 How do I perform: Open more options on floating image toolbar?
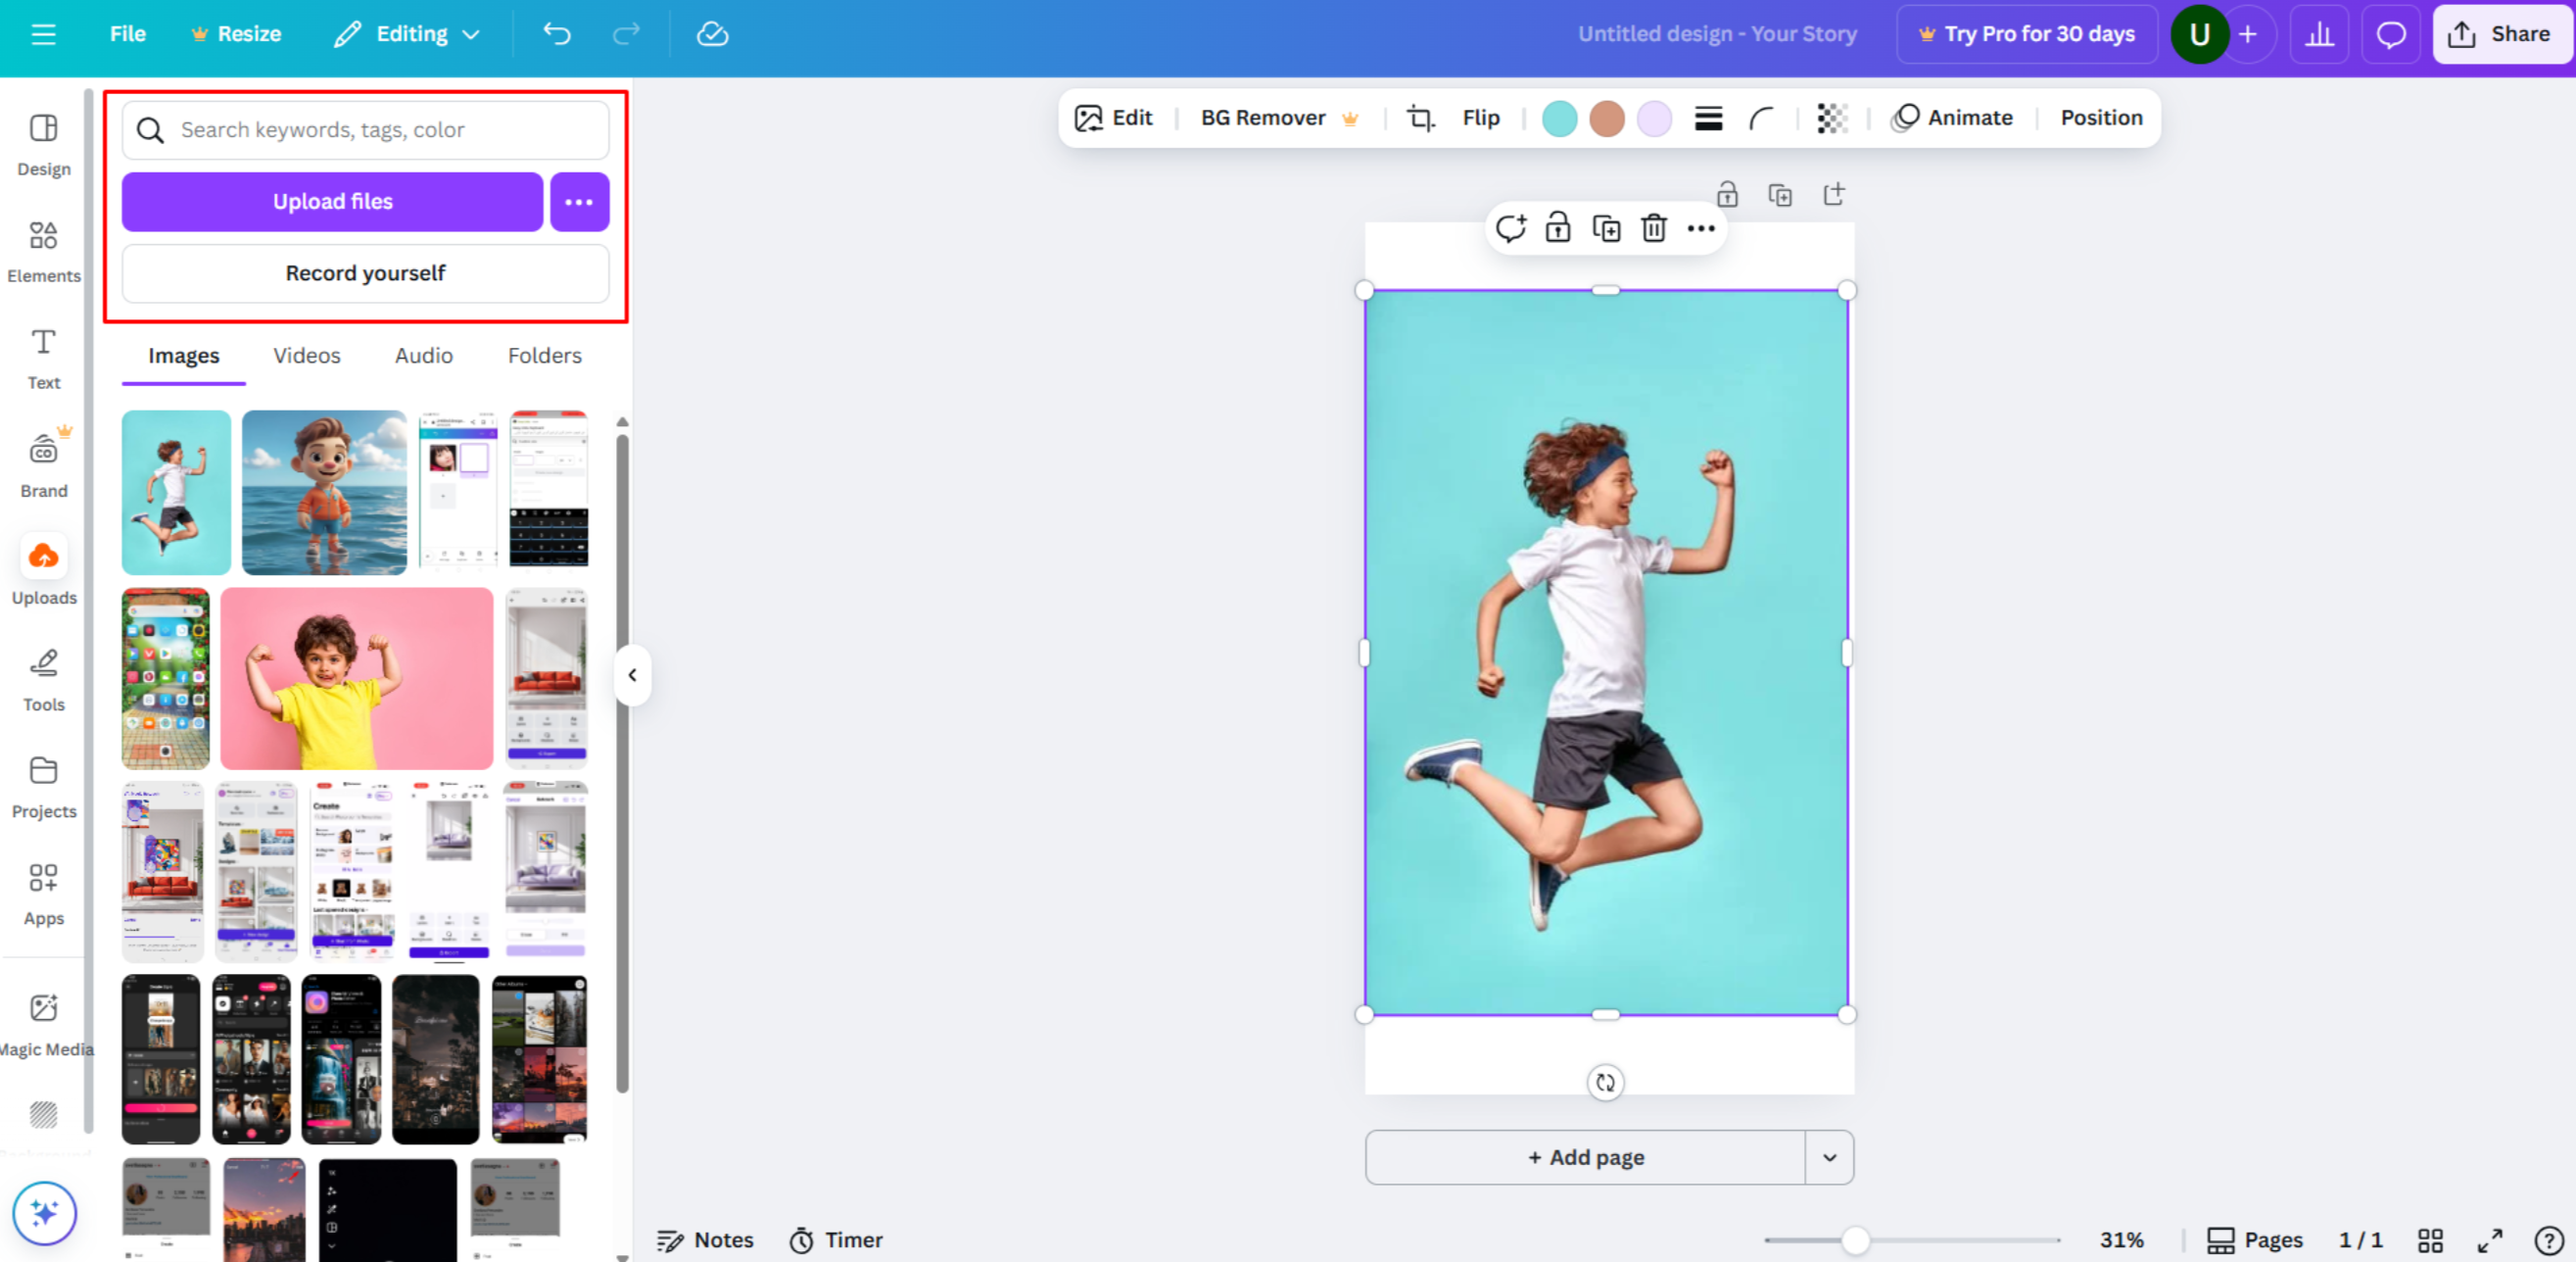pyautogui.click(x=1701, y=228)
